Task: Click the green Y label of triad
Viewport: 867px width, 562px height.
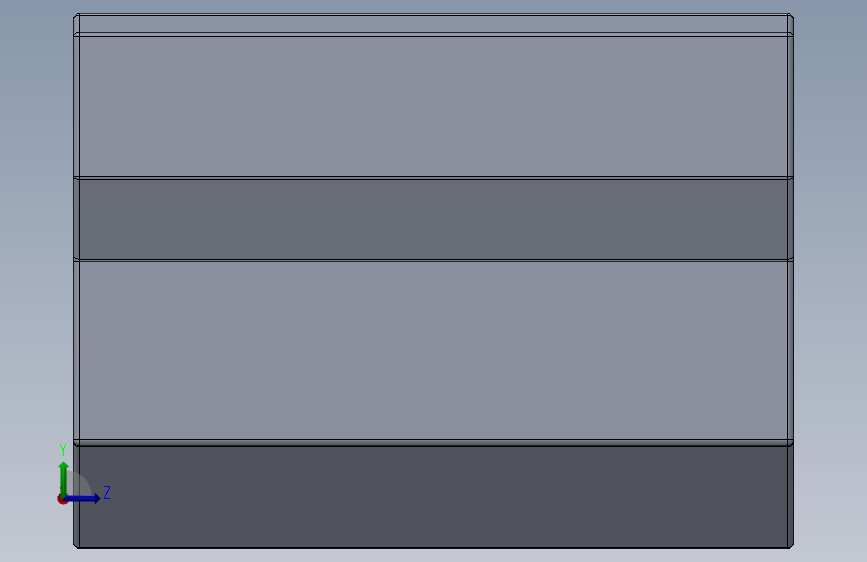Action: pyautogui.click(x=63, y=450)
